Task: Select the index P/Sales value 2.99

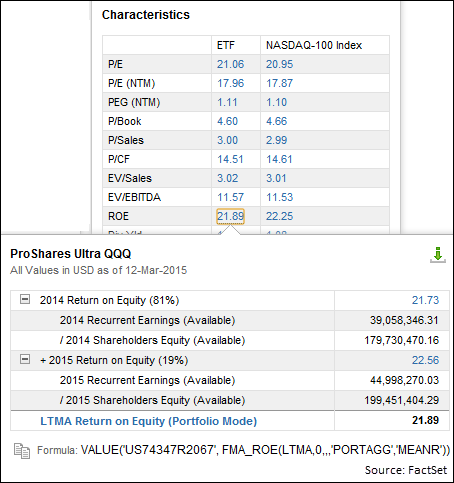Action: 276,140
